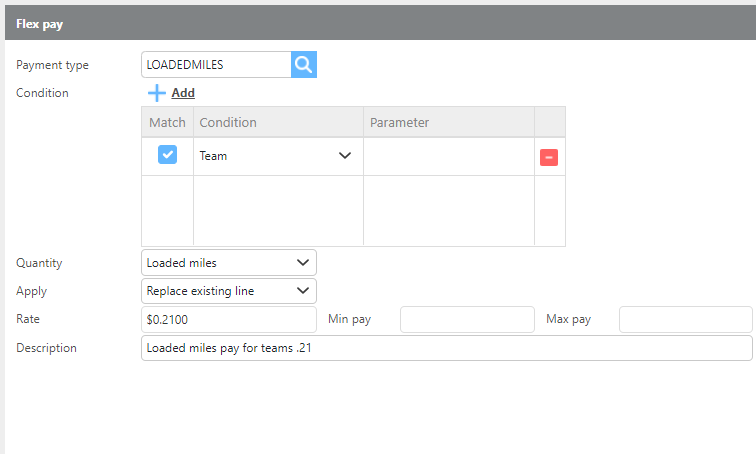Uncheck the Match checkbox for Team row
Screen dimensions: 756x454
(168, 155)
